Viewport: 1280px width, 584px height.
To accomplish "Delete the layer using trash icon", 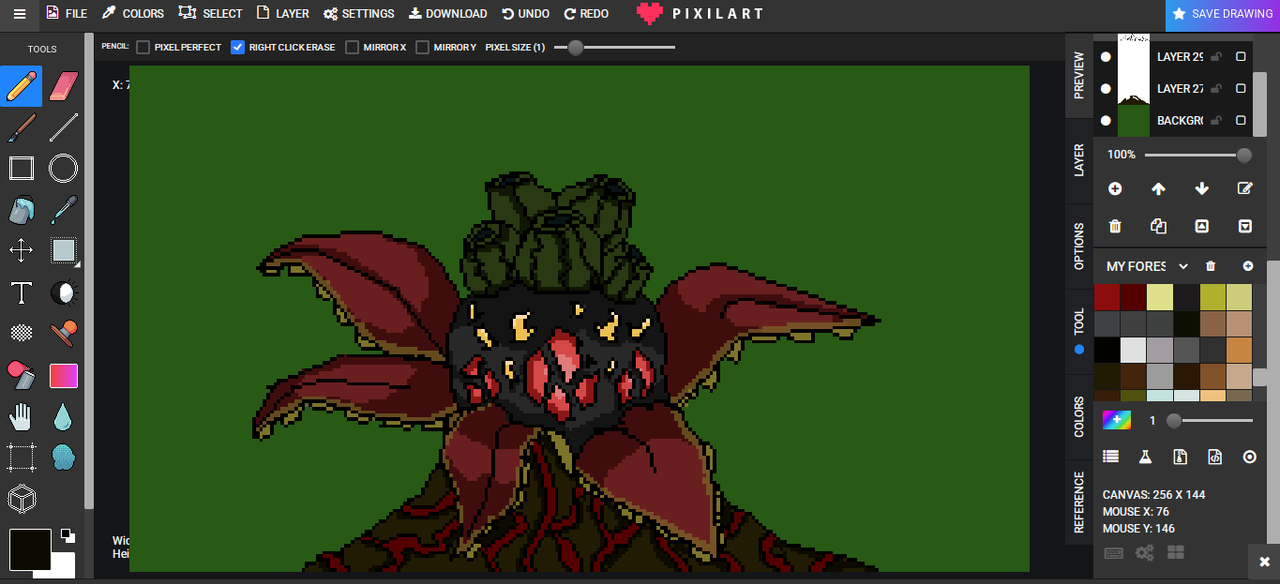I will point(1115,227).
